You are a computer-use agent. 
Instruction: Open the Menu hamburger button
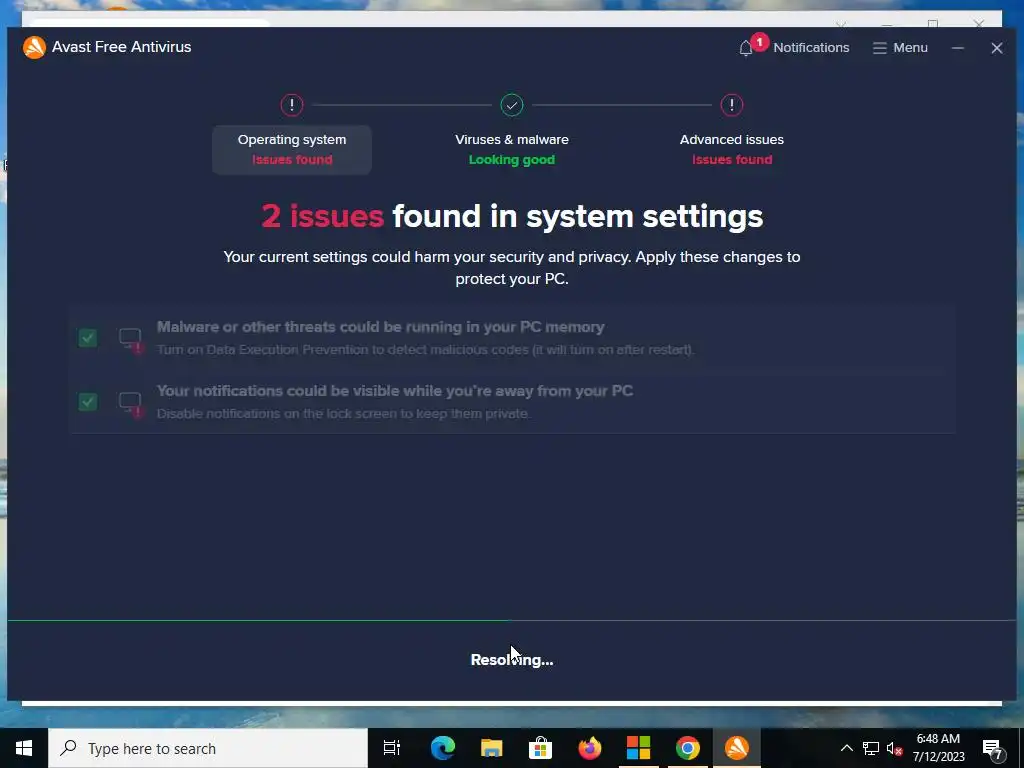tap(900, 48)
